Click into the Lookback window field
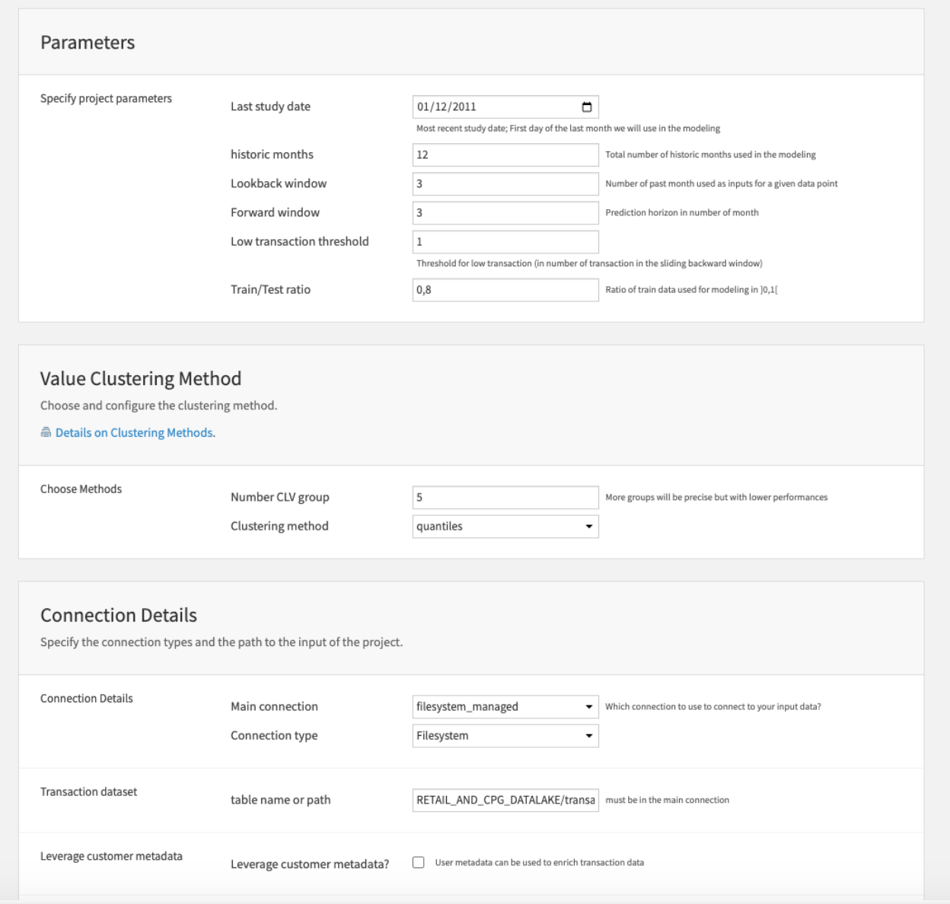Image resolution: width=950 pixels, height=904 pixels. point(505,184)
